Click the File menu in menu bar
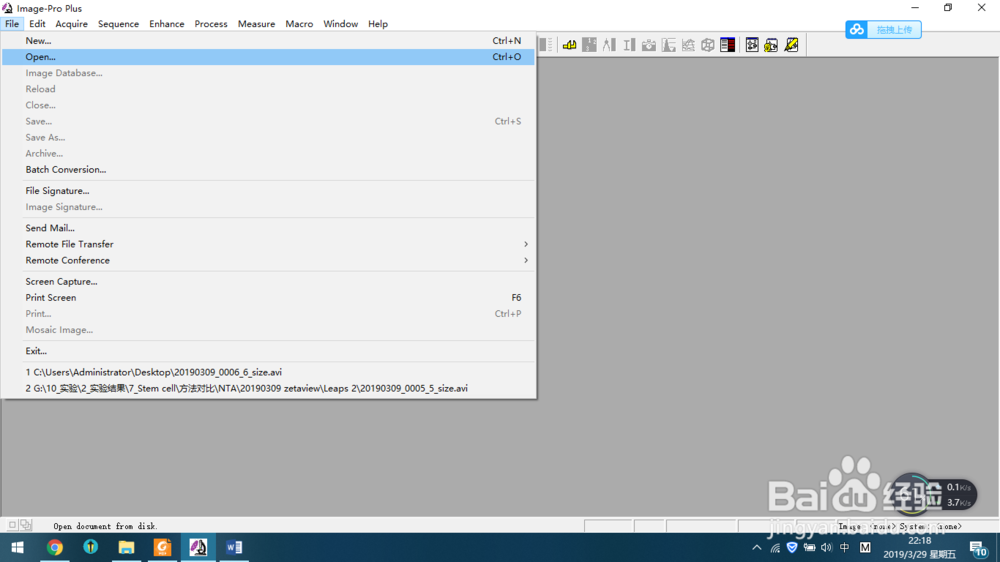Screen dimensions: 1000x562 pyautogui.click(x=12, y=24)
